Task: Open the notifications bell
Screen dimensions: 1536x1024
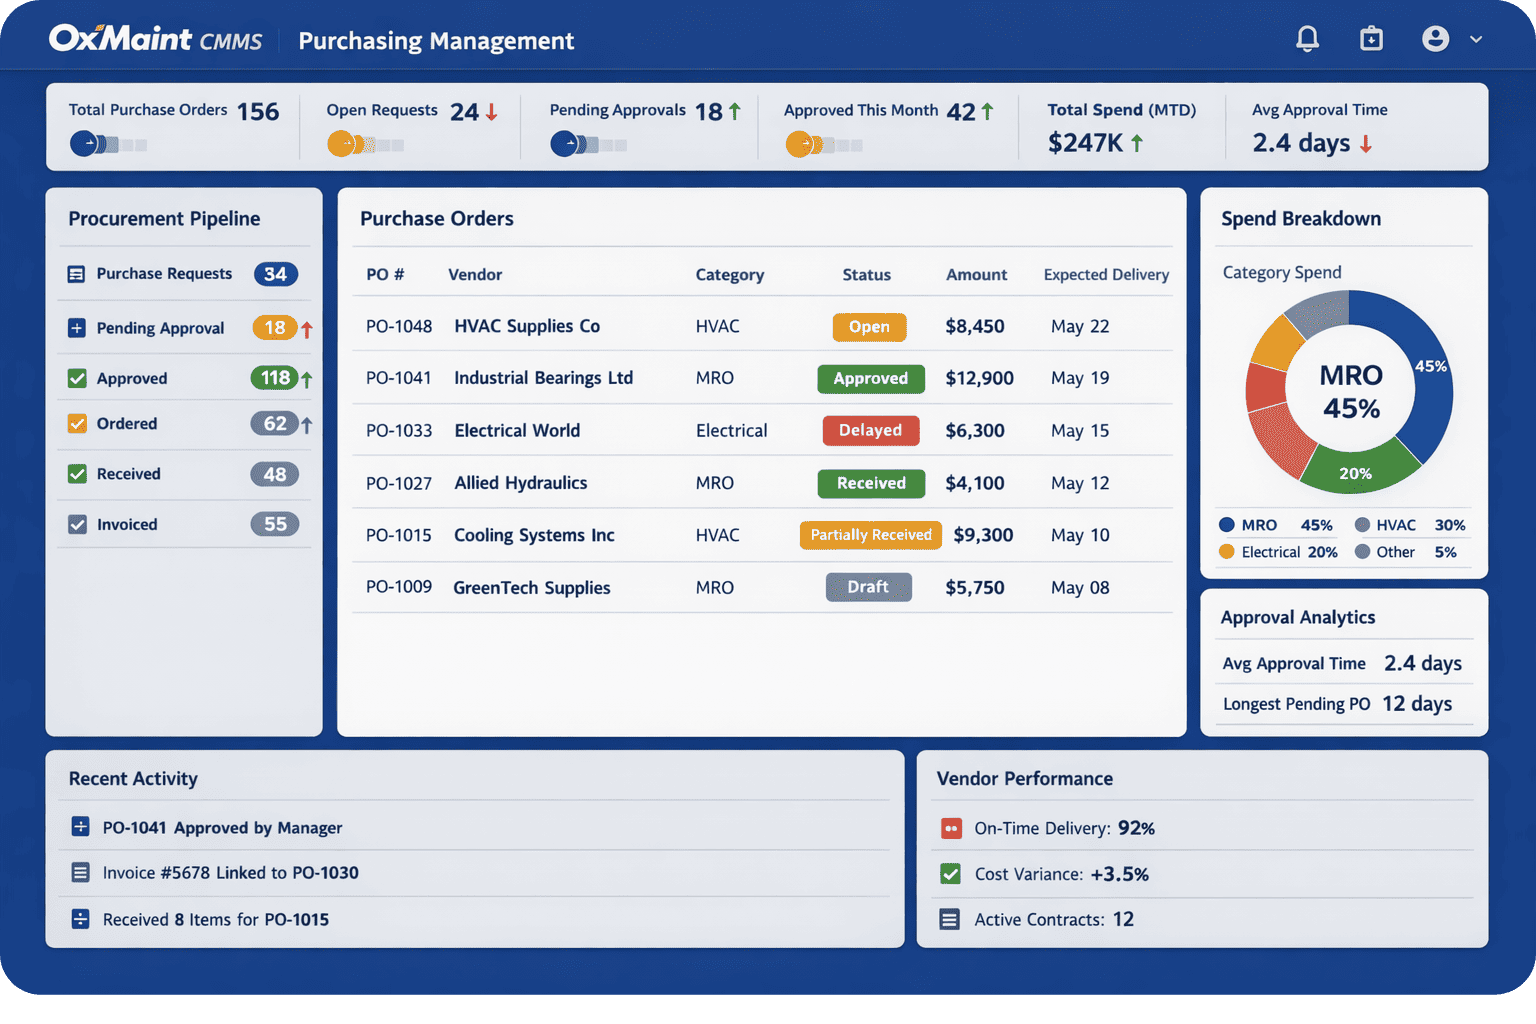Action: (1307, 39)
